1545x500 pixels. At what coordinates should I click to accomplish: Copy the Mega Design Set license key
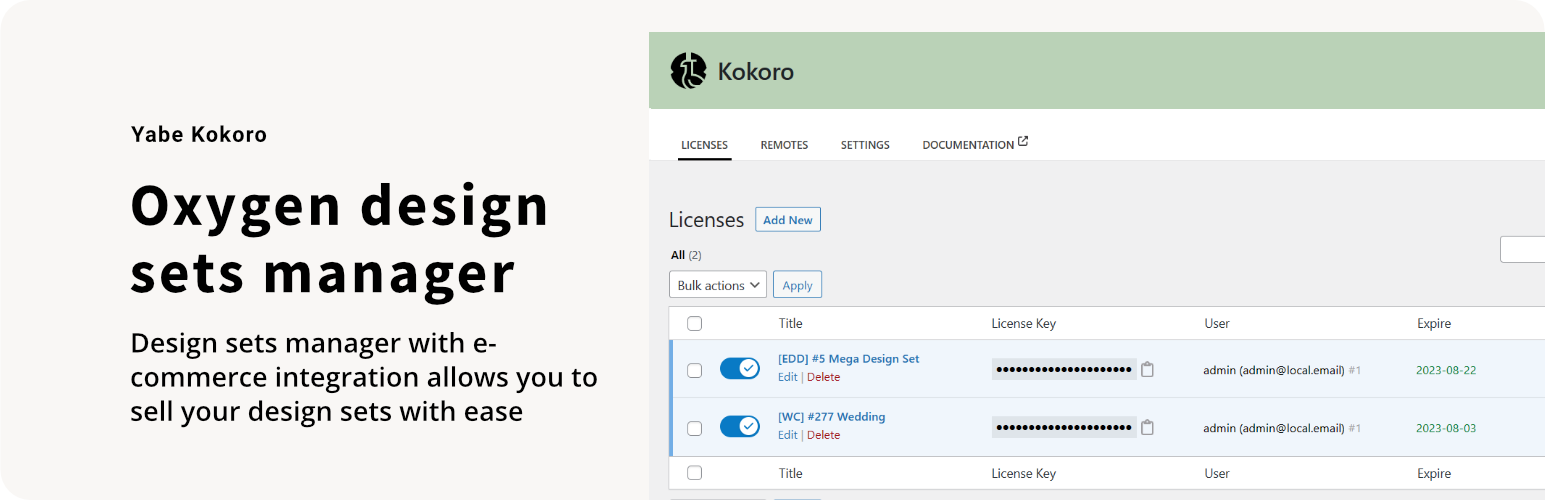(x=1148, y=369)
